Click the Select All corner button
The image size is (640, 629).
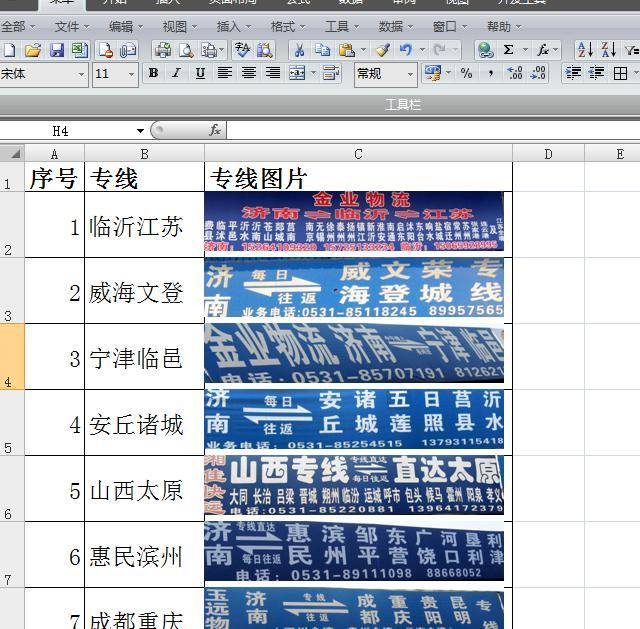[x=12, y=154]
